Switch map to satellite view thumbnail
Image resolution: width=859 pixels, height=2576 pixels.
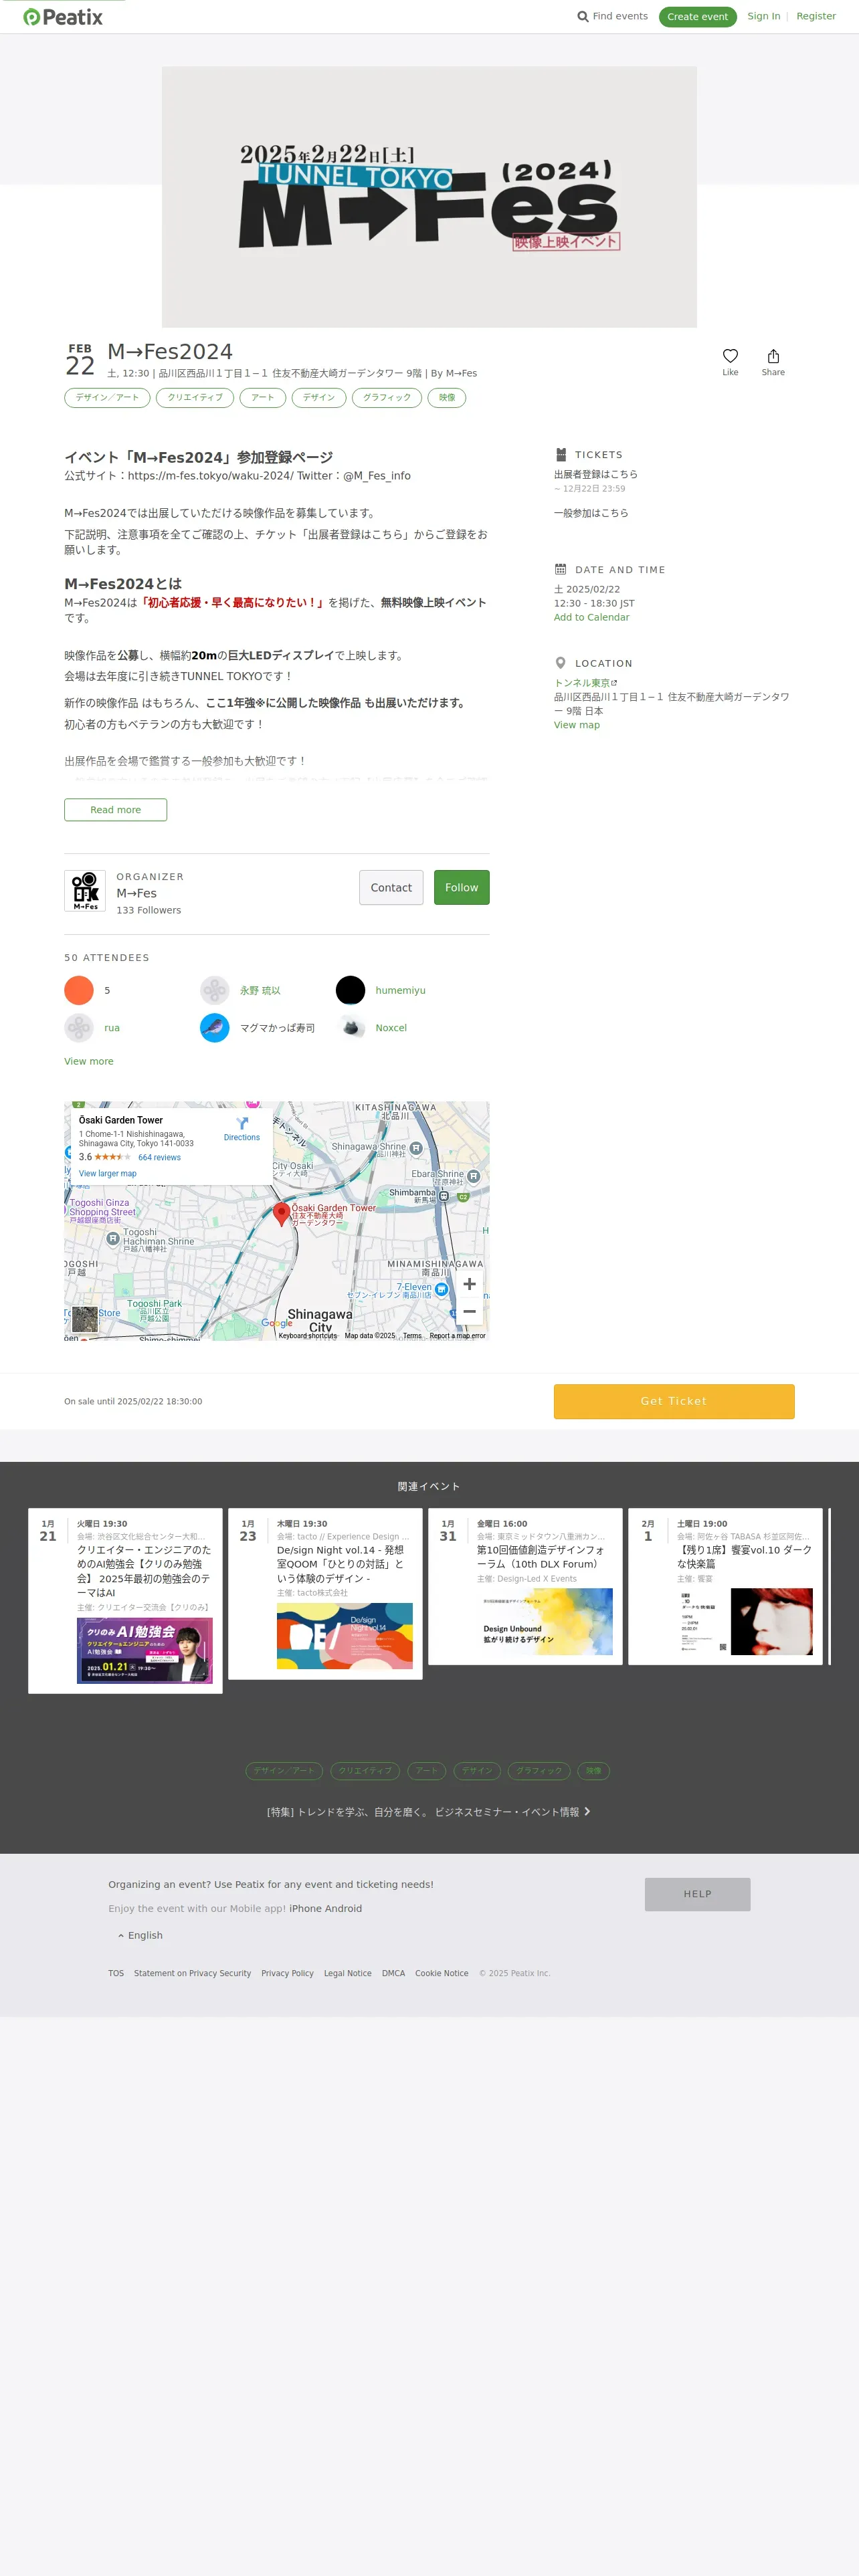[x=85, y=1319]
